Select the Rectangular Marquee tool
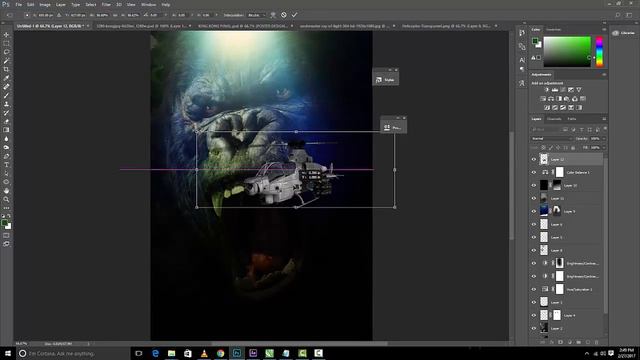Viewport: 640px width, 360px height. pyautogui.click(x=6, y=44)
